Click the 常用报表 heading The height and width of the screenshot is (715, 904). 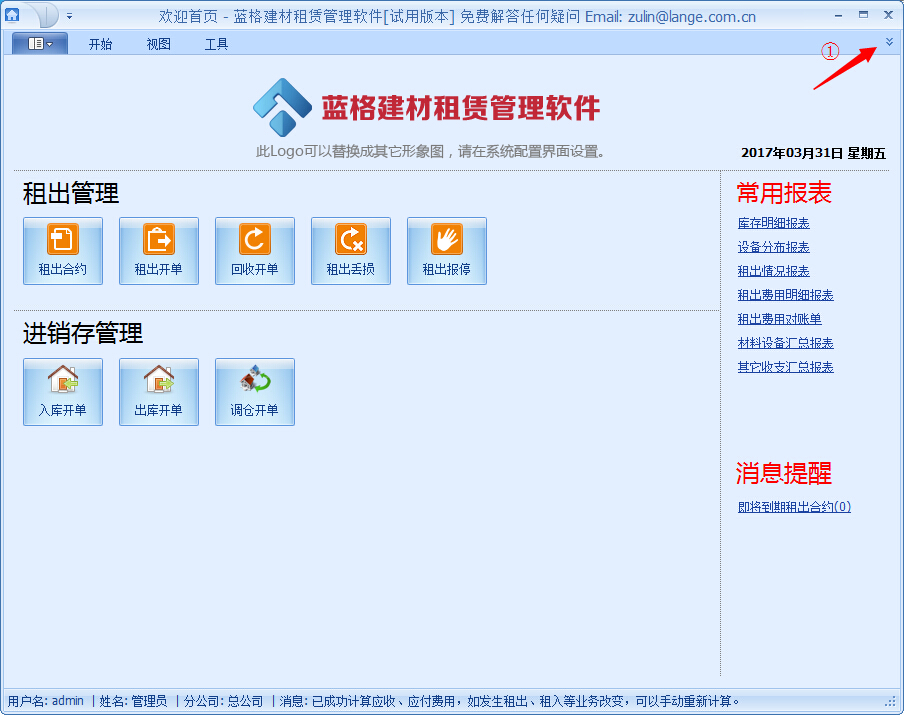(x=784, y=193)
